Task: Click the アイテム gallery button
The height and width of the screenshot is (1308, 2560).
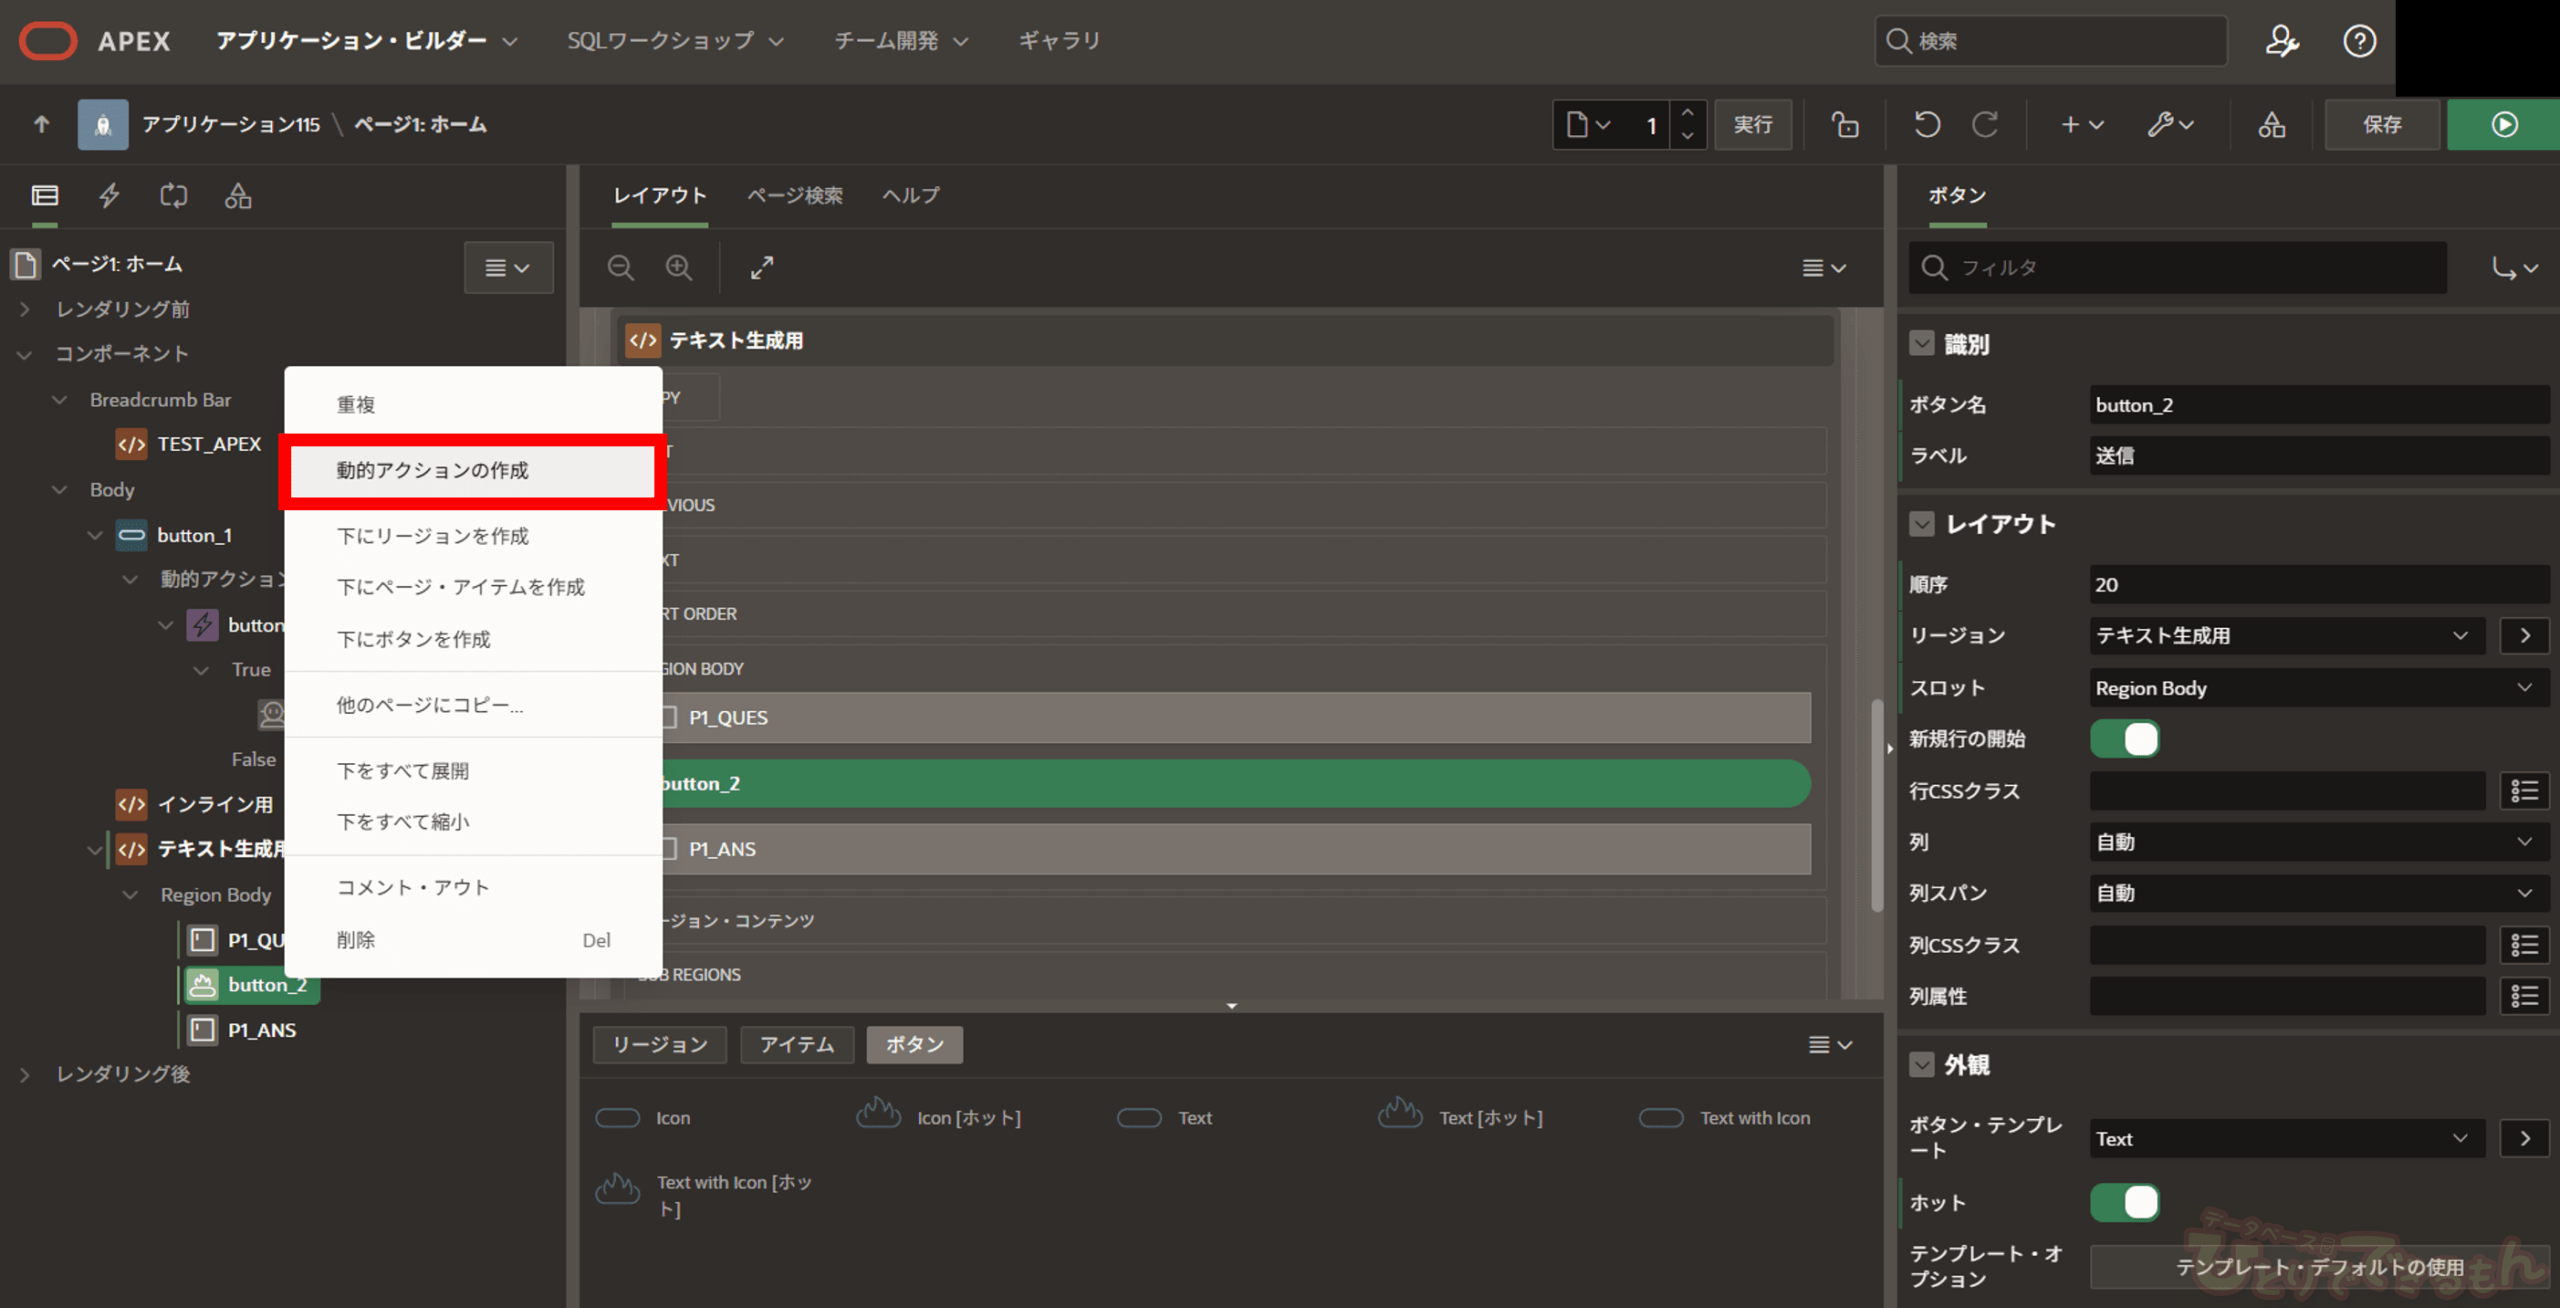Action: click(796, 1044)
